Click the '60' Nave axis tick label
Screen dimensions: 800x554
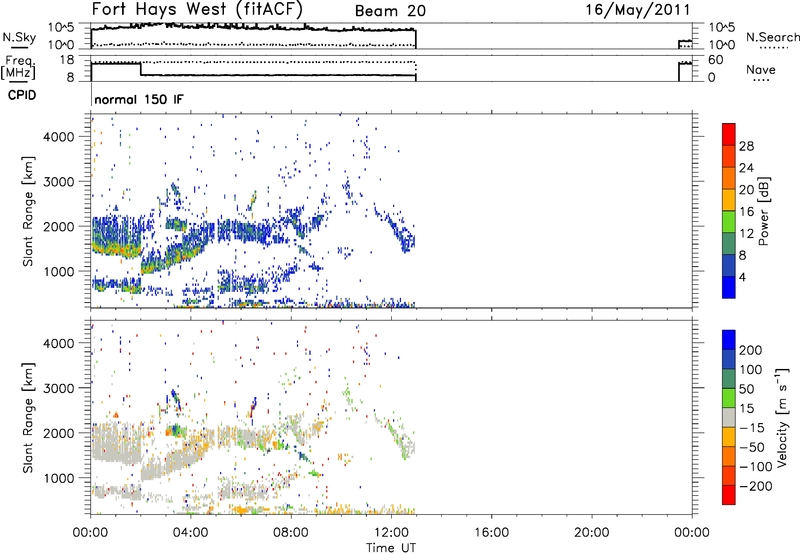point(715,60)
